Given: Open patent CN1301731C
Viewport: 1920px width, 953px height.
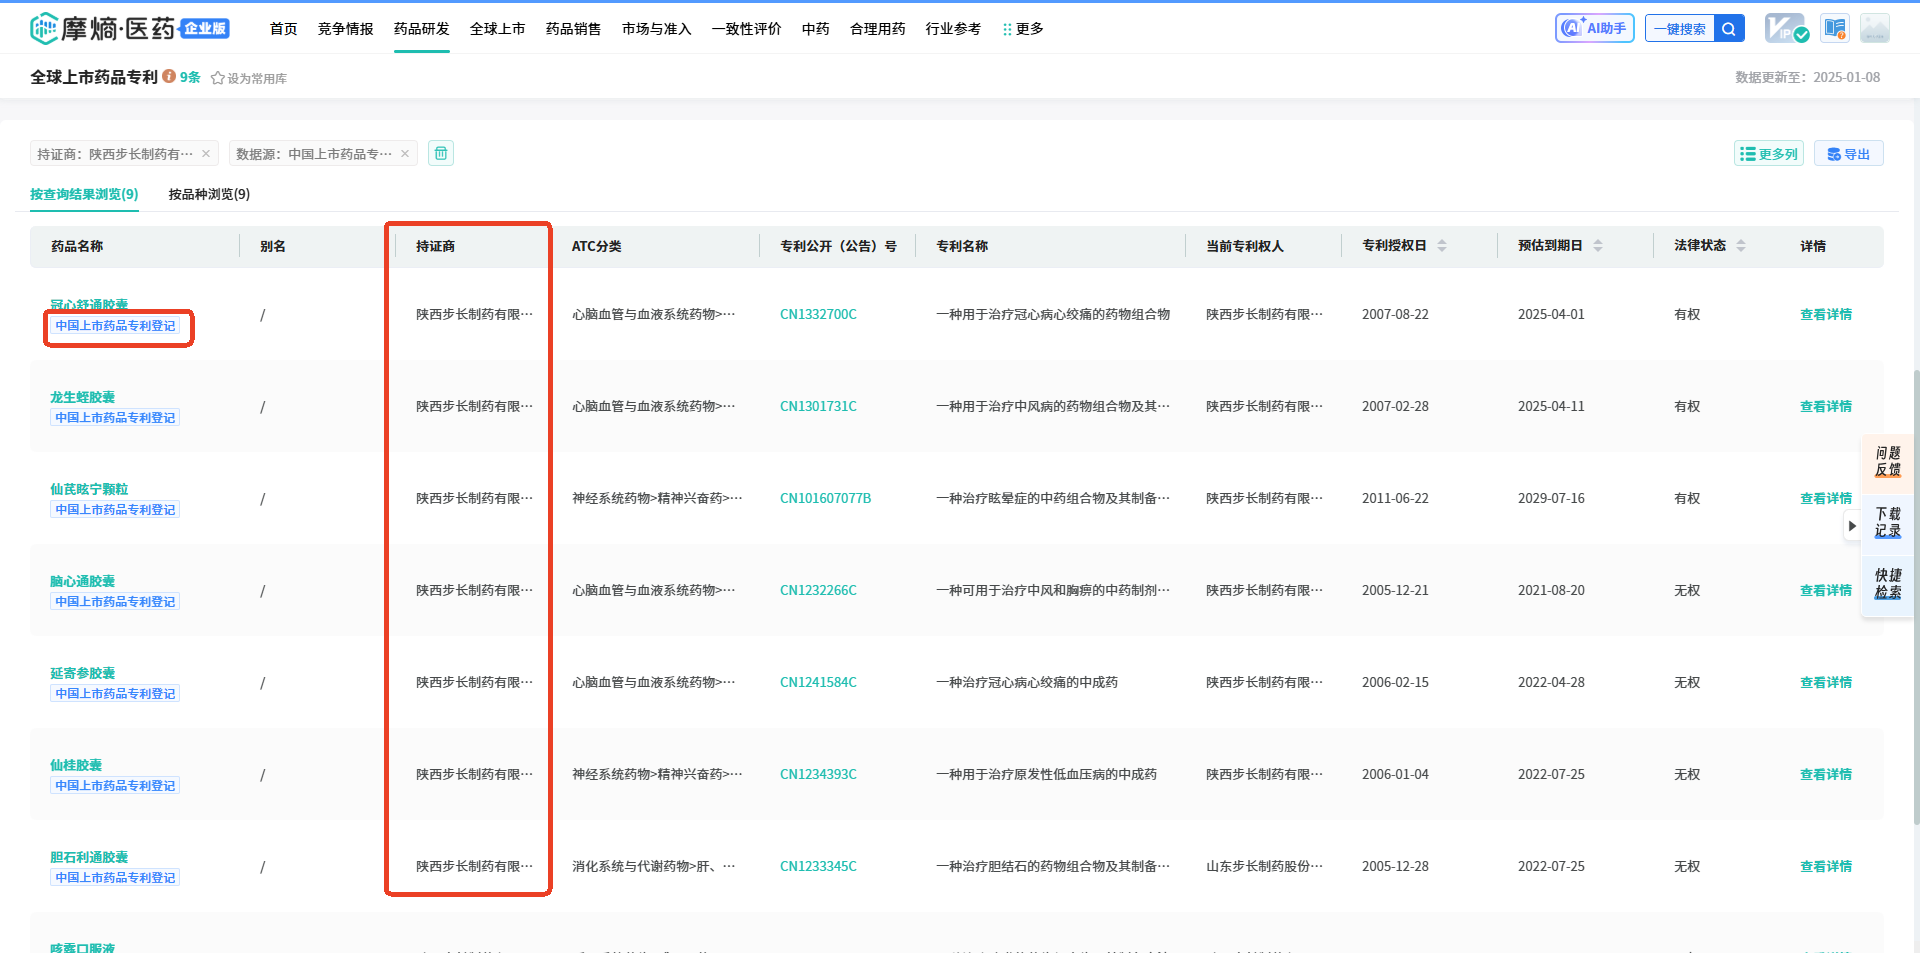Looking at the screenshot, I should [x=818, y=406].
